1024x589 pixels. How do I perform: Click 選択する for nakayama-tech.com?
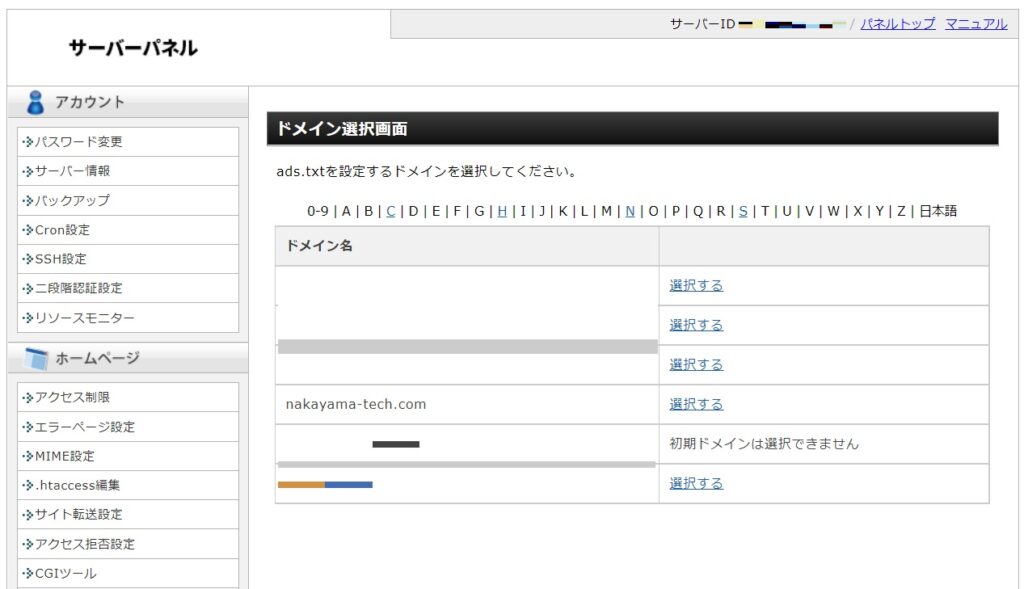pos(696,404)
